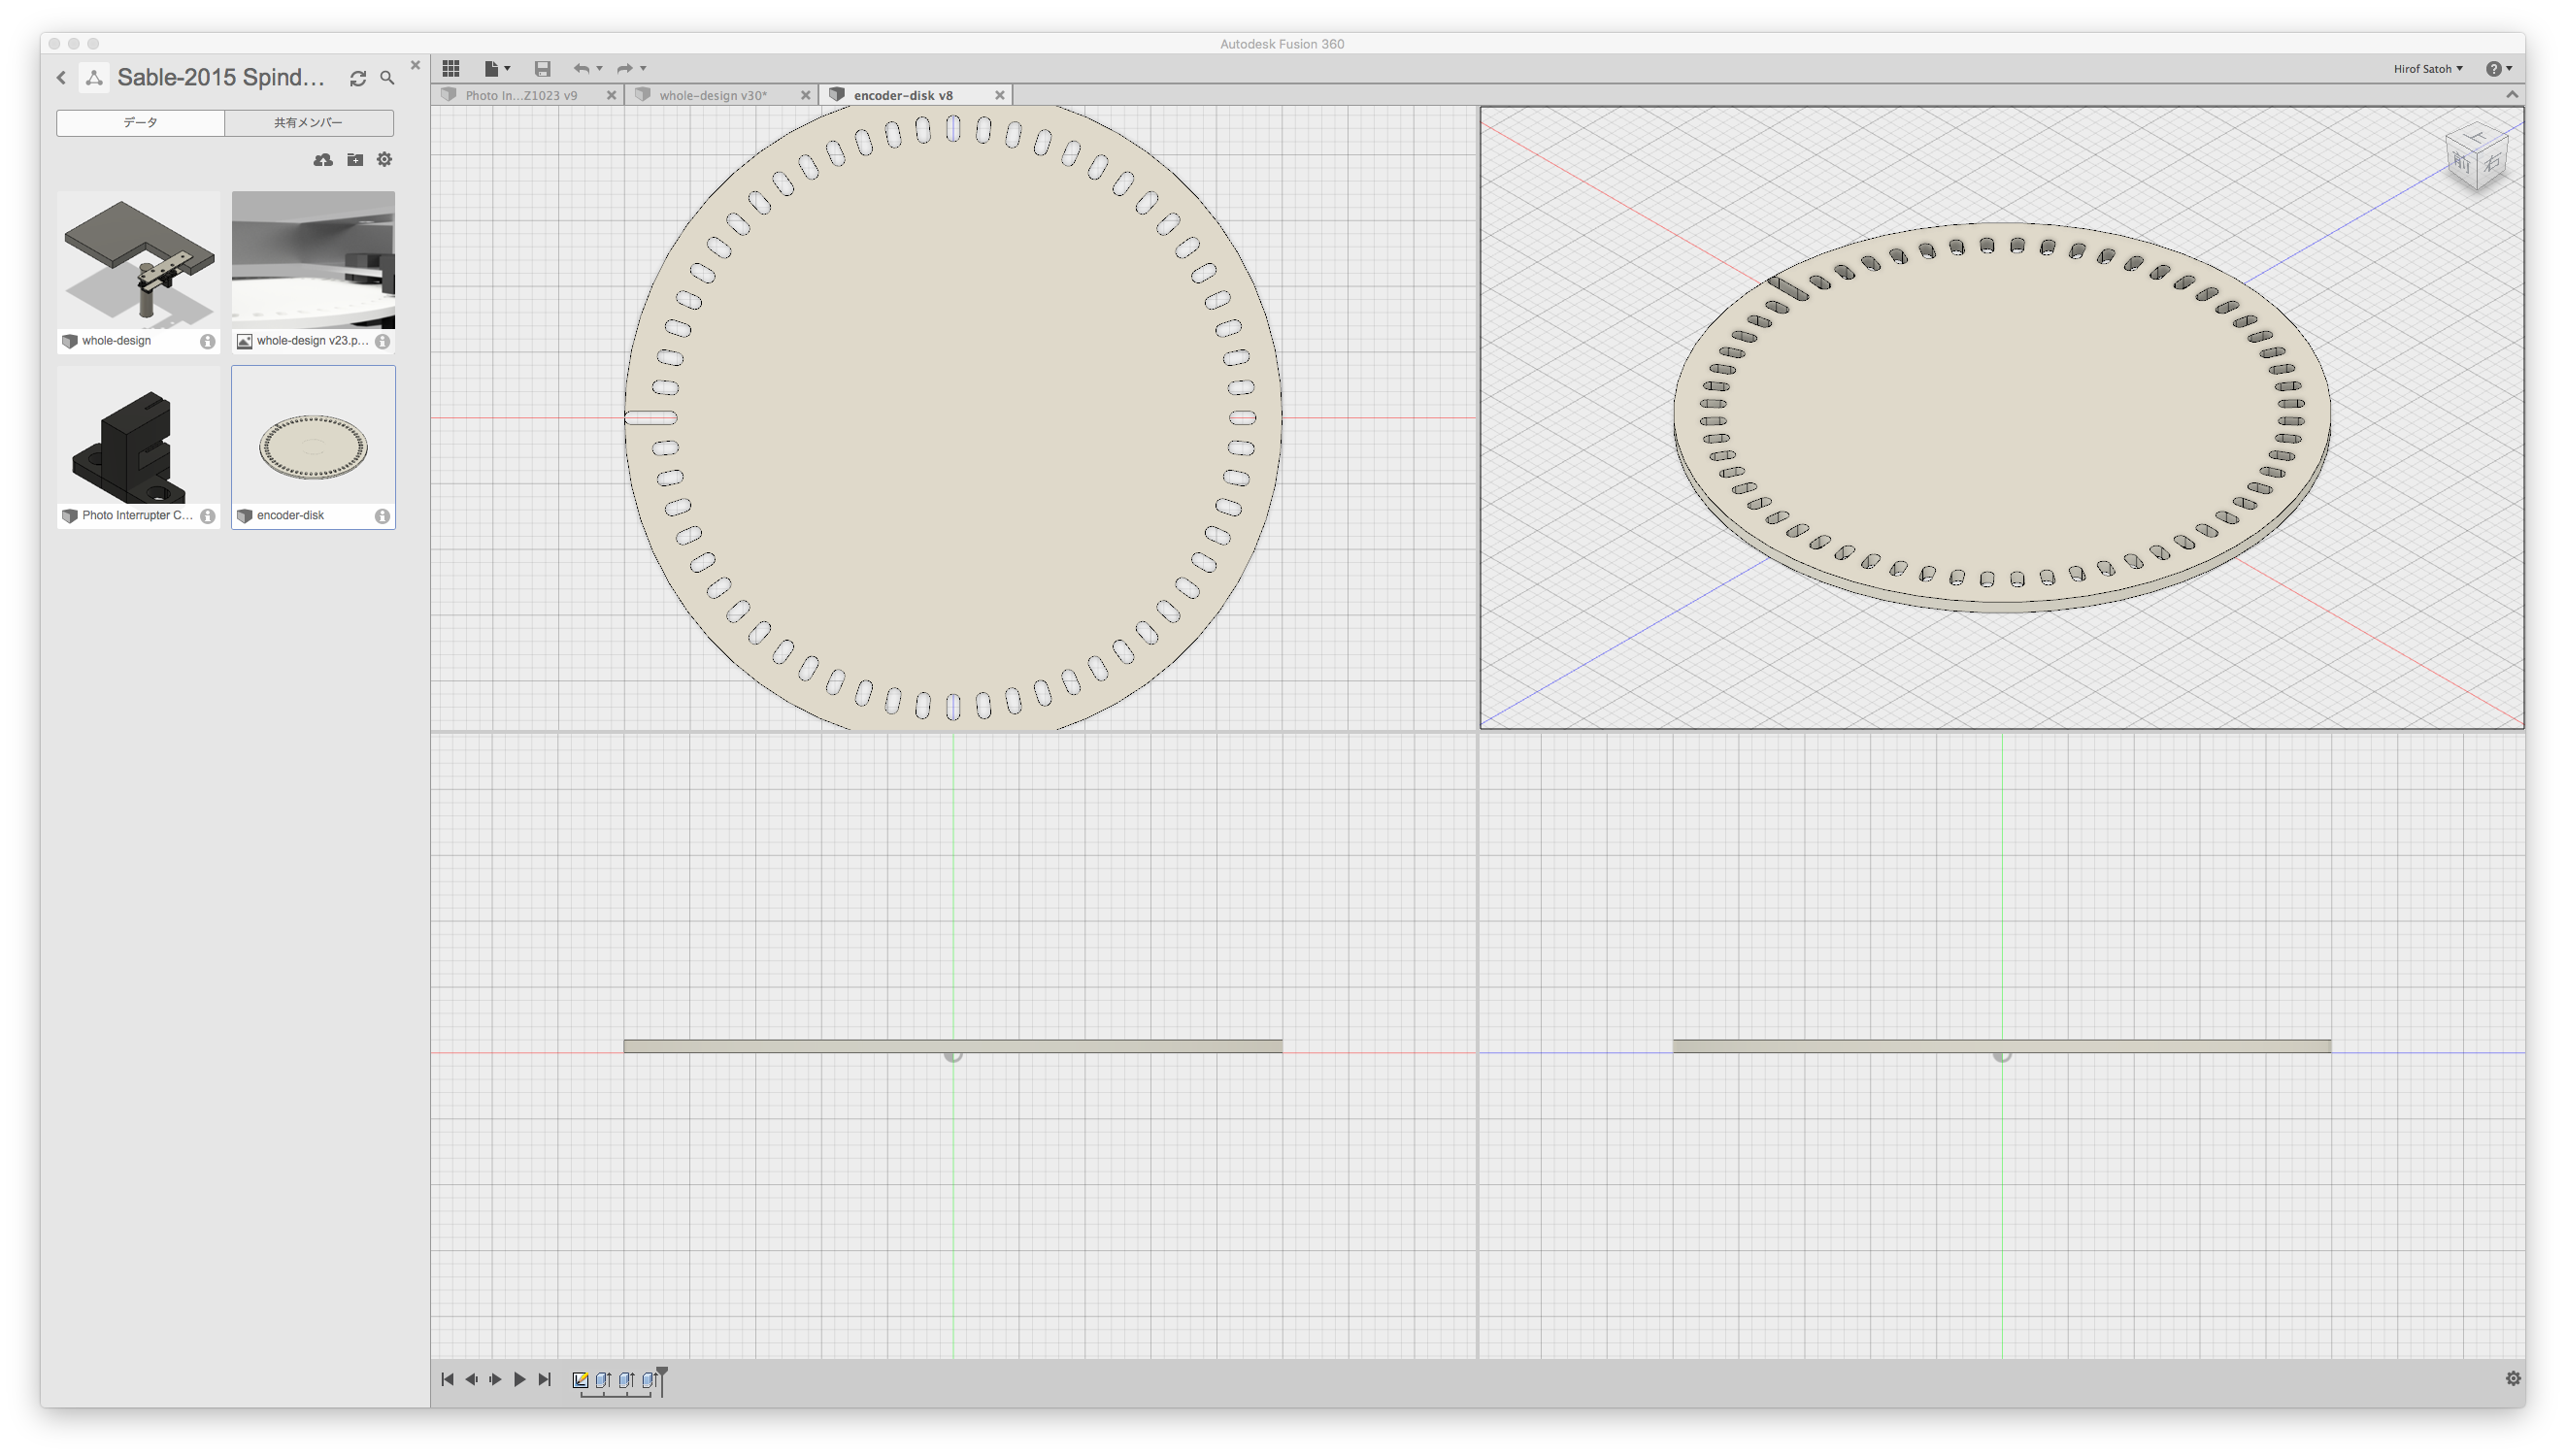Open the encoder-disk thumbnail in the data panel
2566x1456 pixels.
tap(312, 448)
